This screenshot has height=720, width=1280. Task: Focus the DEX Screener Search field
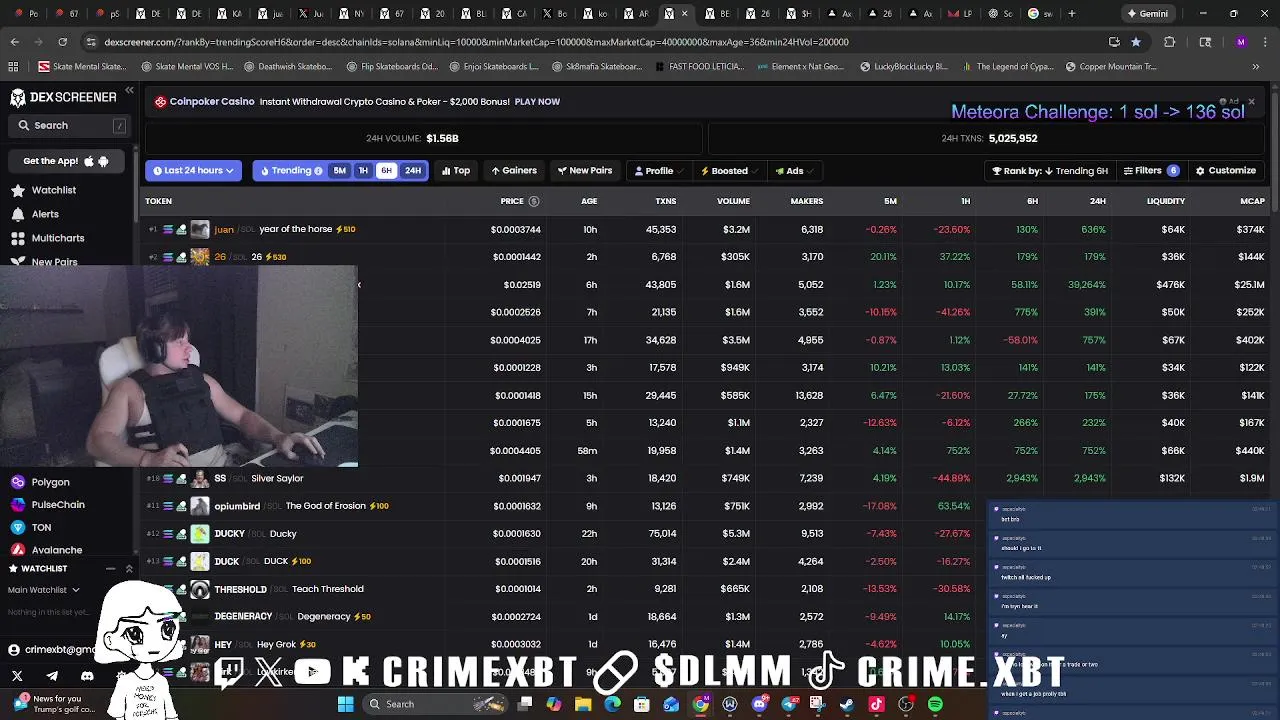coord(70,126)
